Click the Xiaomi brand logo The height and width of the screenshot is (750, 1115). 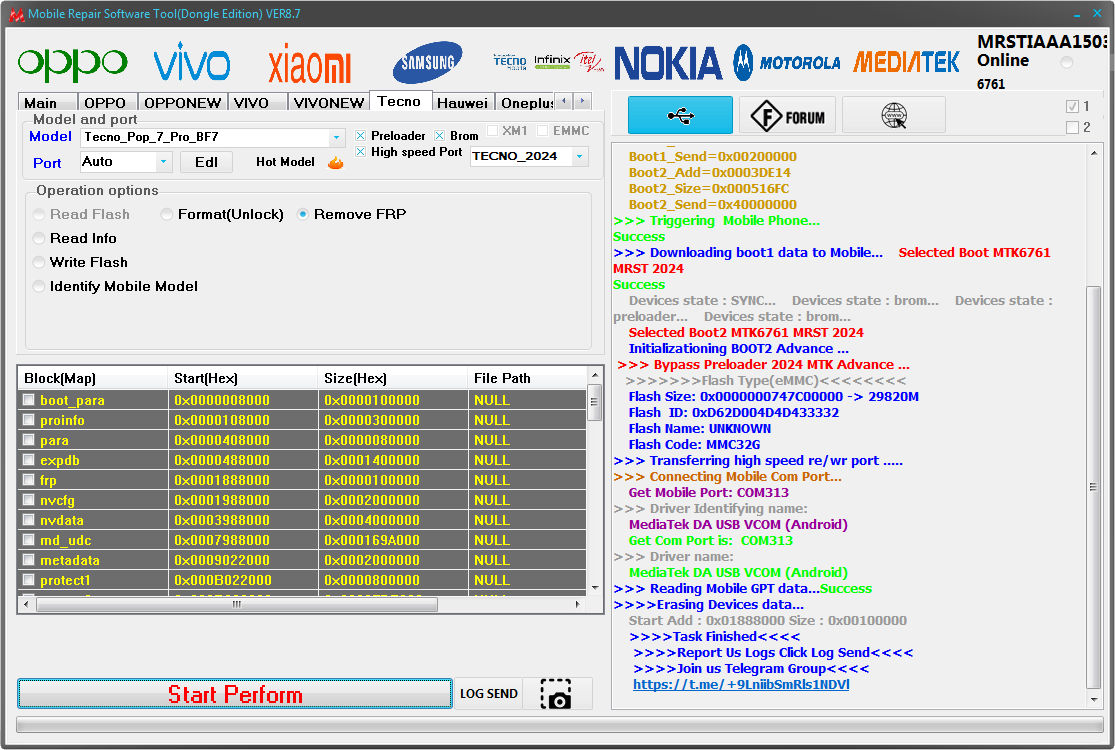[309, 64]
